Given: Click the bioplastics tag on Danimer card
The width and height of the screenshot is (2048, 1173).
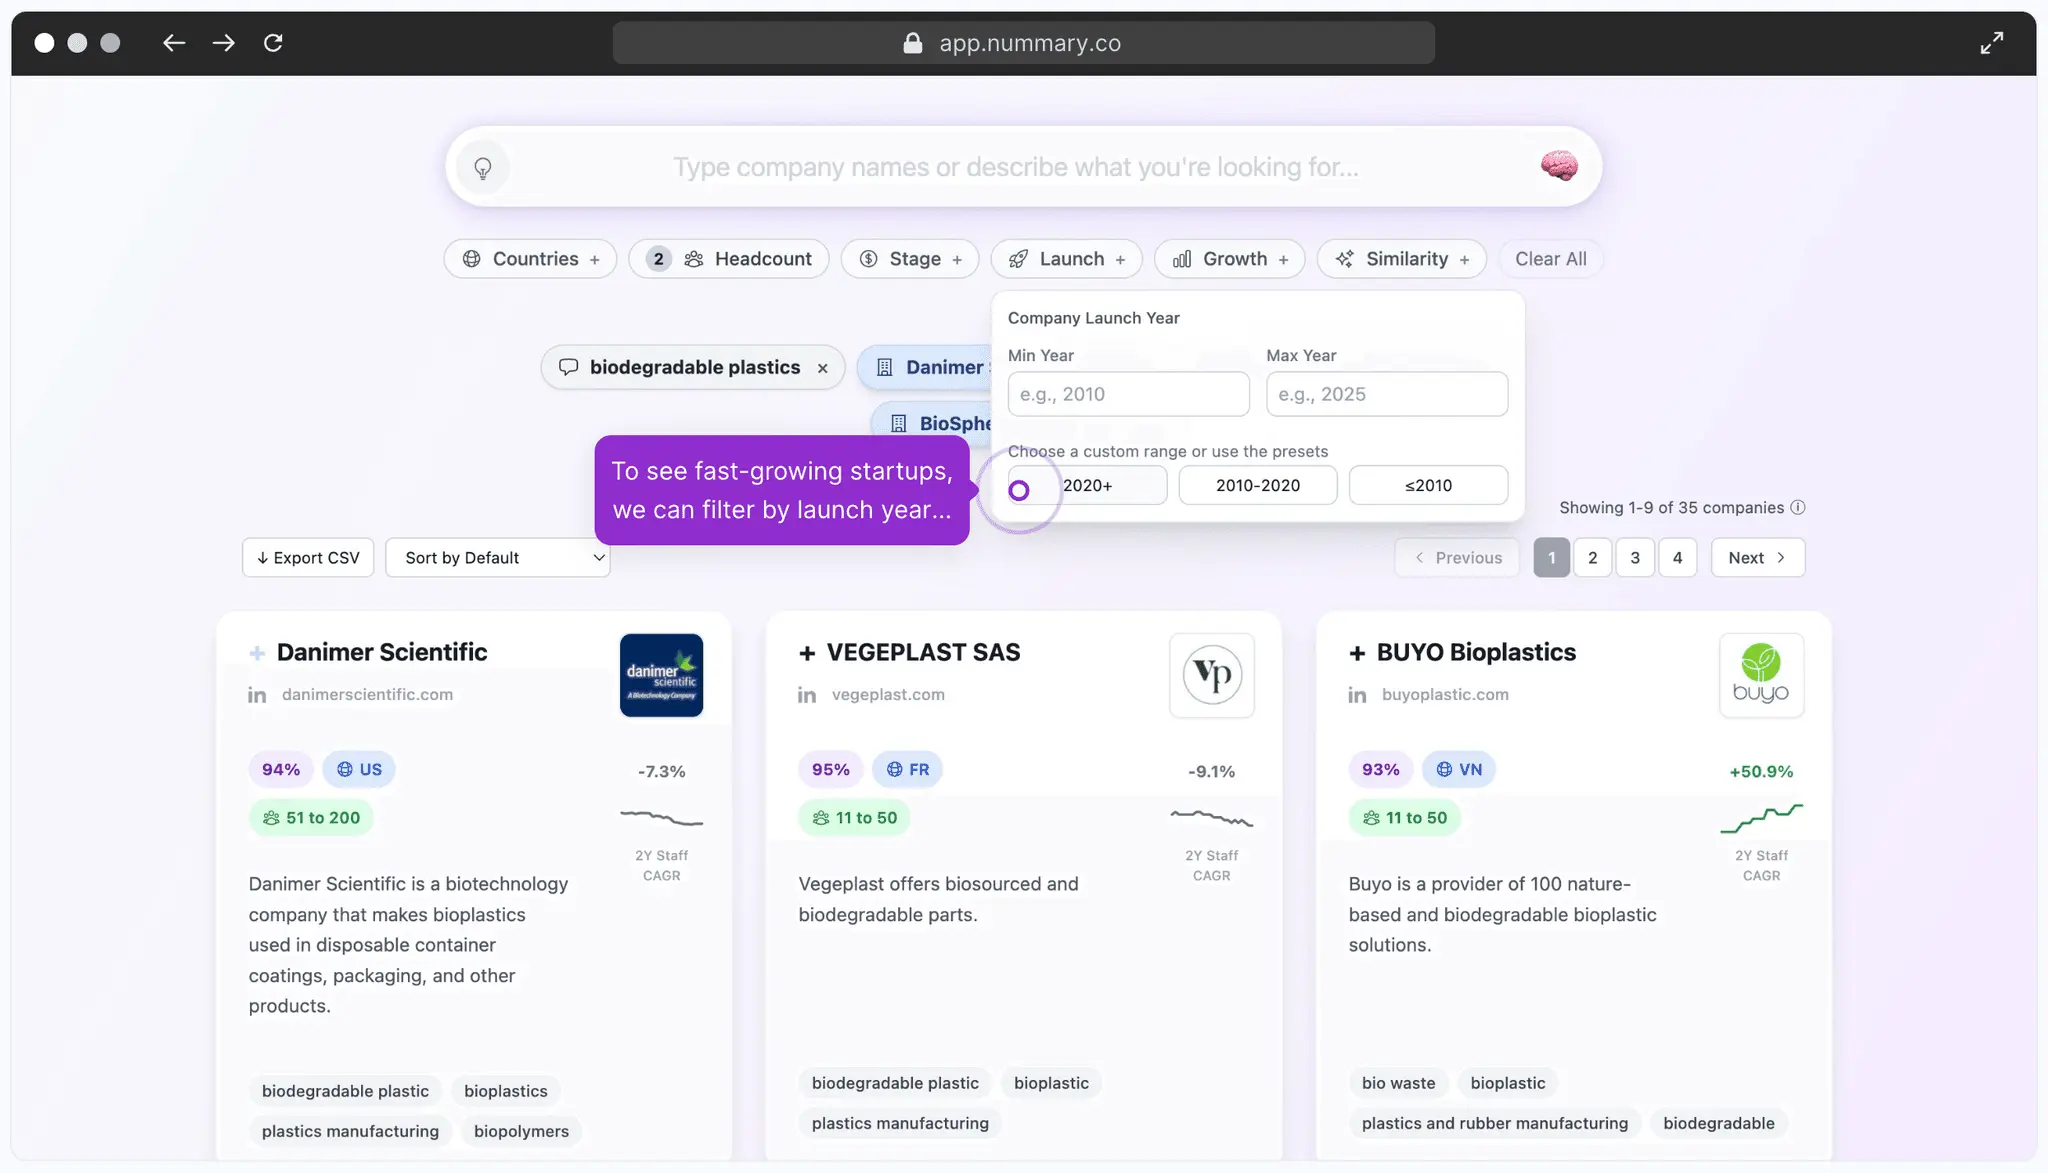Looking at the screenshot, I should [x=506, y=1091].
